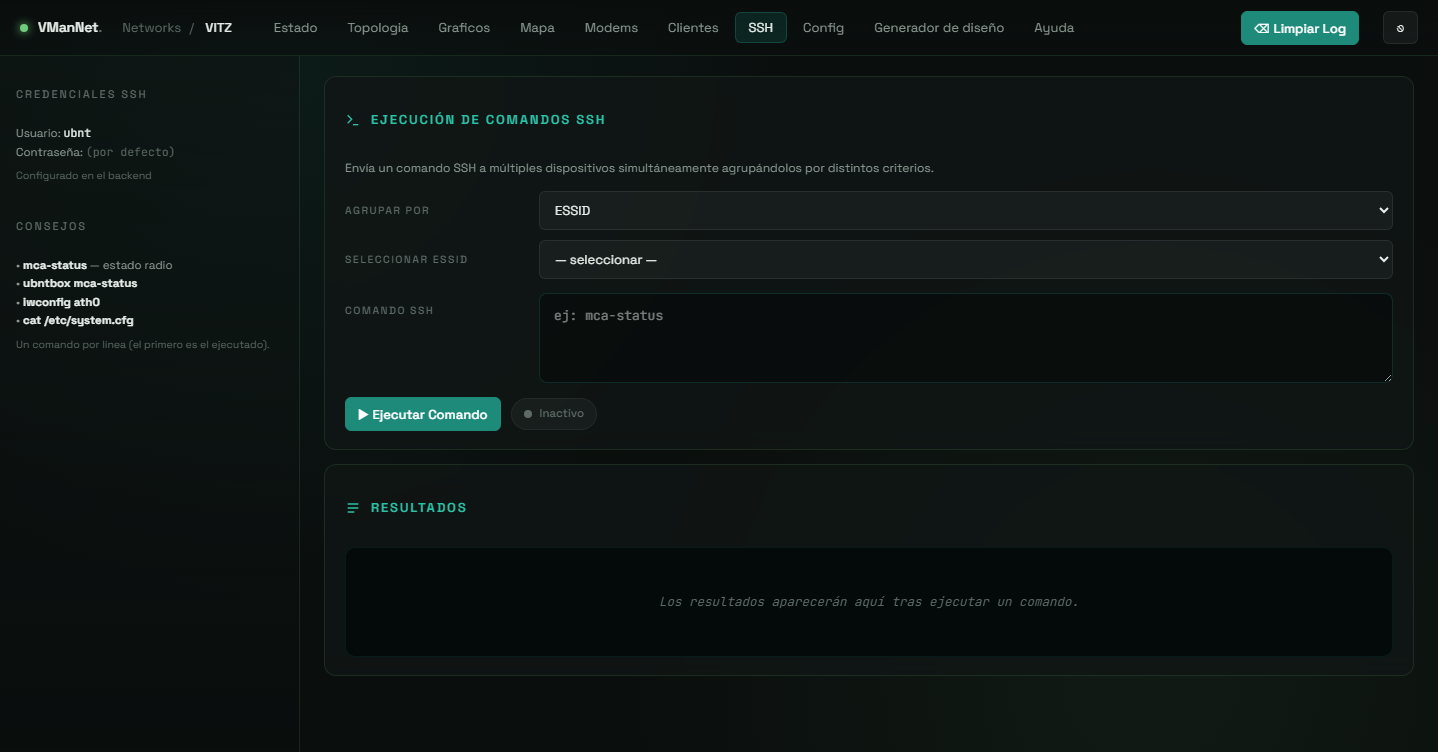This screenshot has width=1438, height=752.
Task: Click the VITZ breadcrumb
Action: (x=218, y=28)
